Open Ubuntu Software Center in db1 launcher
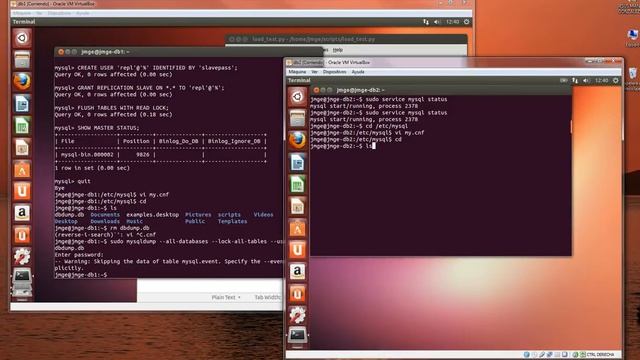Viewport: 640px width, 360px height. tap(22, 169)
